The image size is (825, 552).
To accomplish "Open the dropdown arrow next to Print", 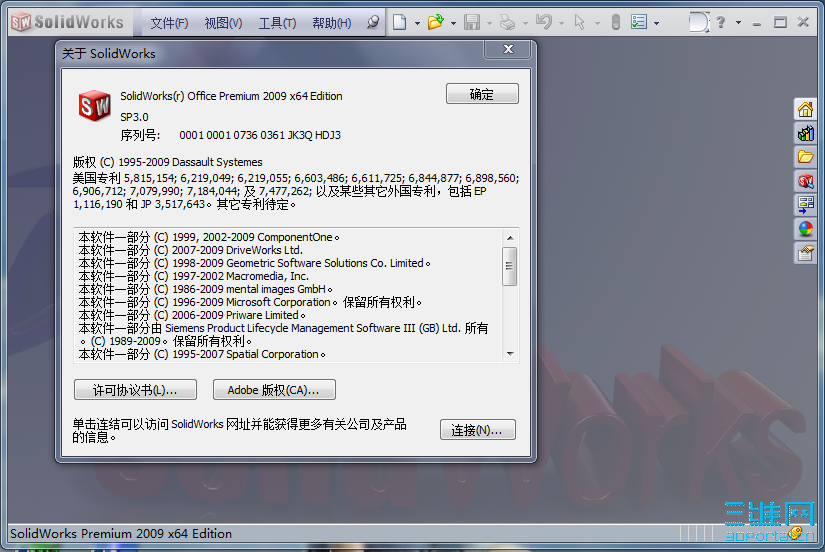I will pos(525,23).
